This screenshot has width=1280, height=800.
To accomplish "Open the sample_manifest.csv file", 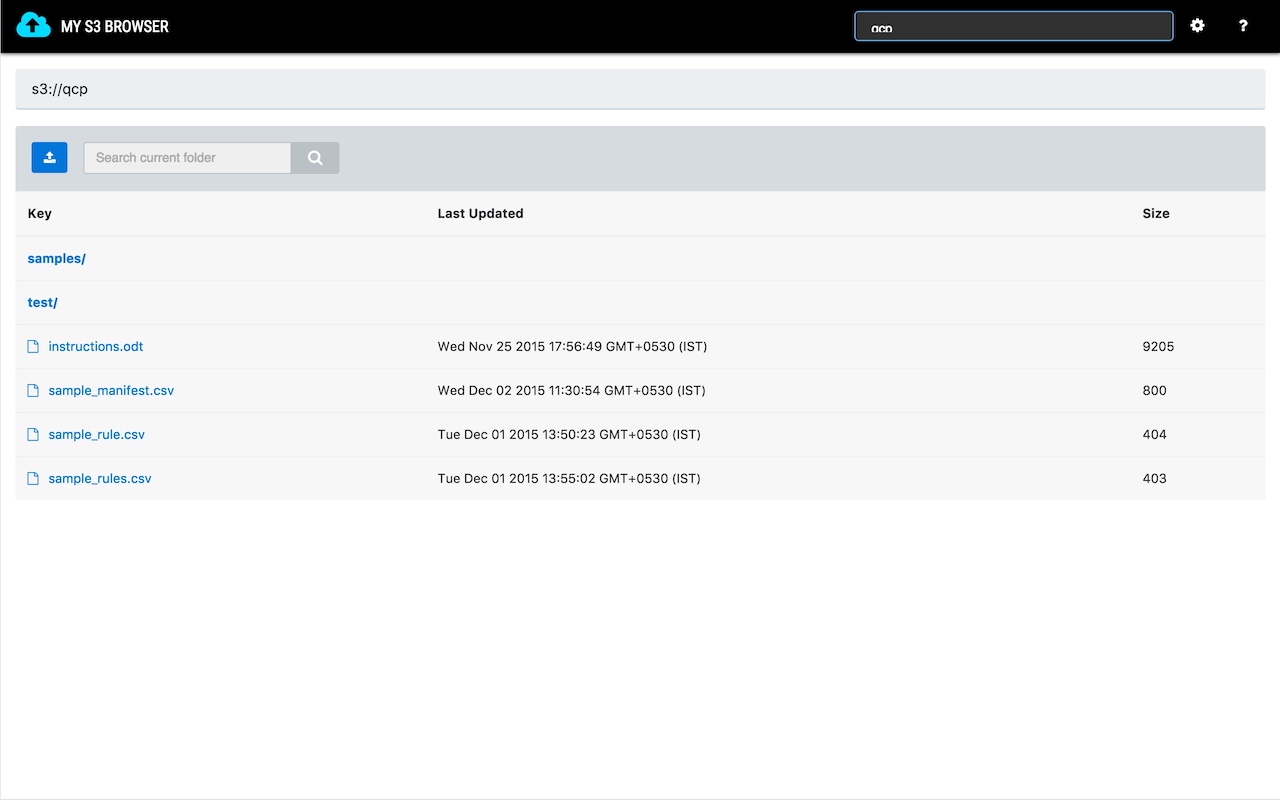I will click(111, 390).
